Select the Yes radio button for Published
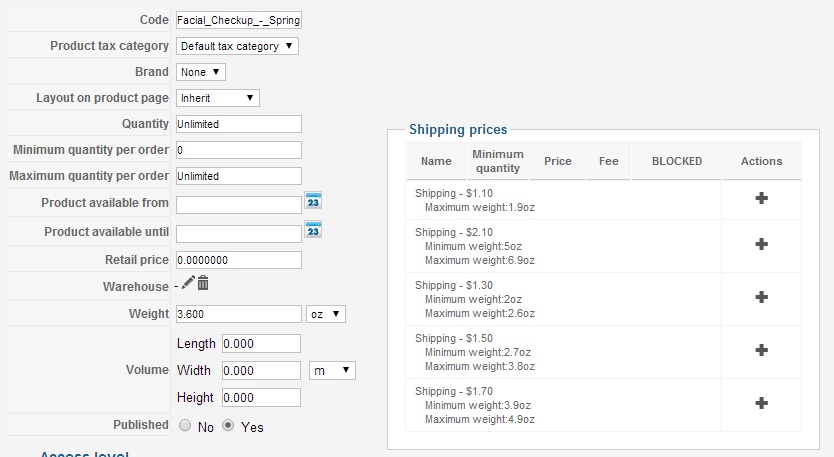The image size is (834, 457). (228, 425)
